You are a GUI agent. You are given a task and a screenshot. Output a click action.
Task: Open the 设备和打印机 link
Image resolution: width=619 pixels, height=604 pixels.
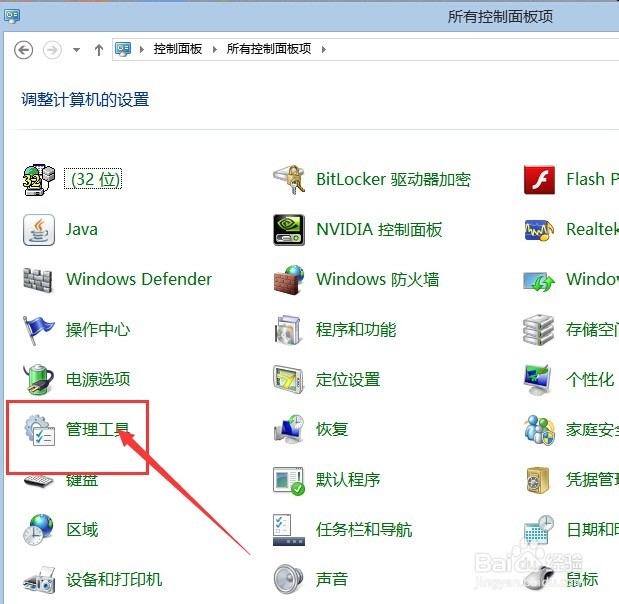click(x=114, y=579)
